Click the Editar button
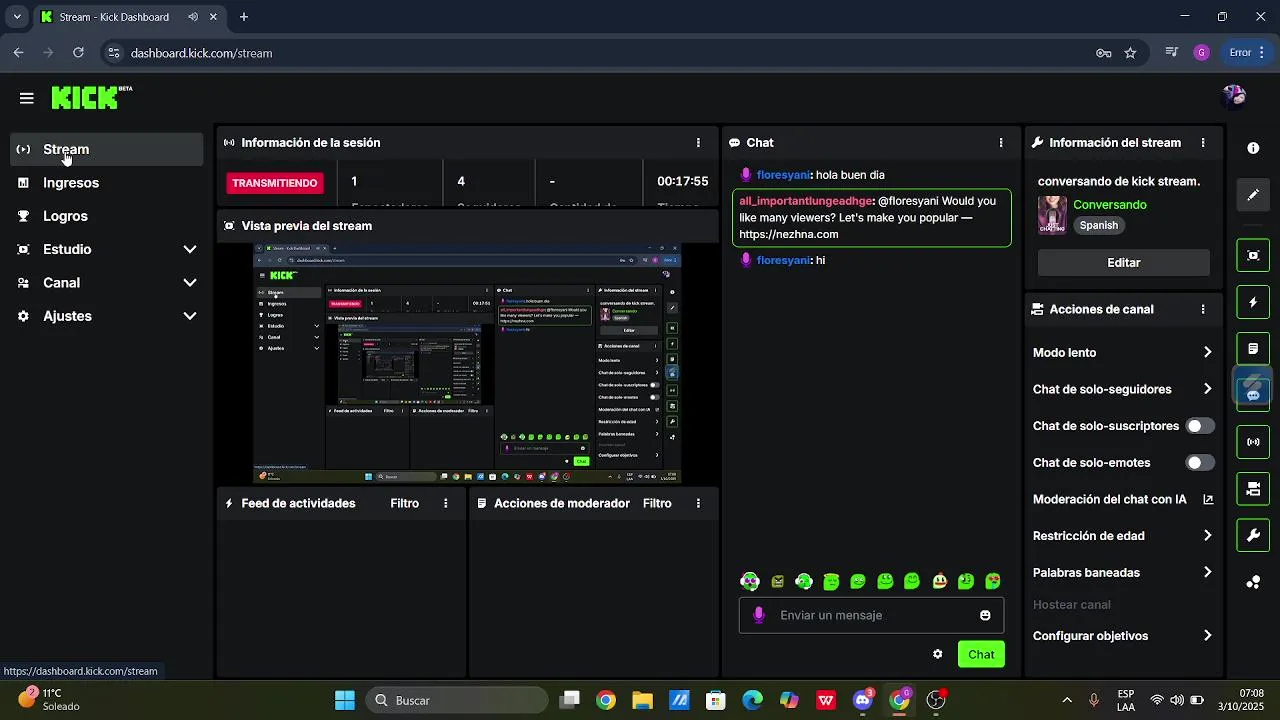Screen dimensions: 1280x720 coord(1124,263)
